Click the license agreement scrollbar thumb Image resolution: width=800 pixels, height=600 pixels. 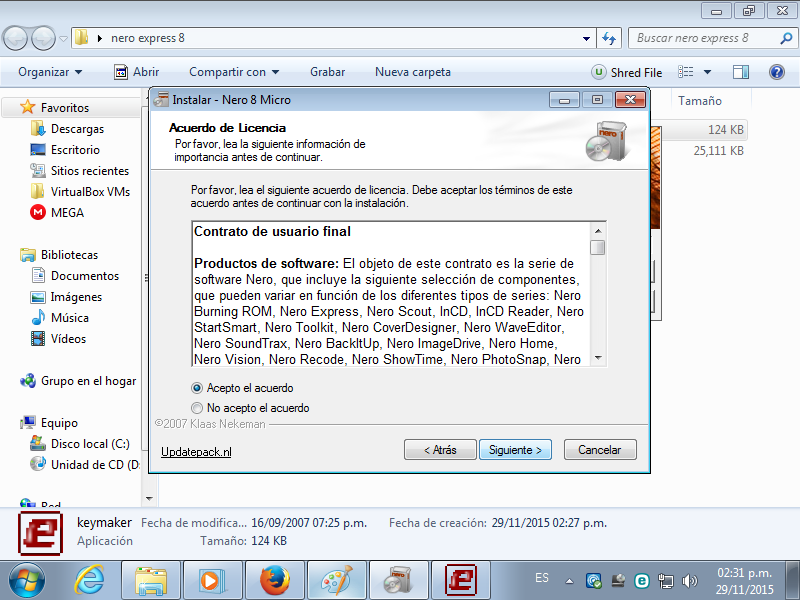pyautogui.click(x=598, y=247)
